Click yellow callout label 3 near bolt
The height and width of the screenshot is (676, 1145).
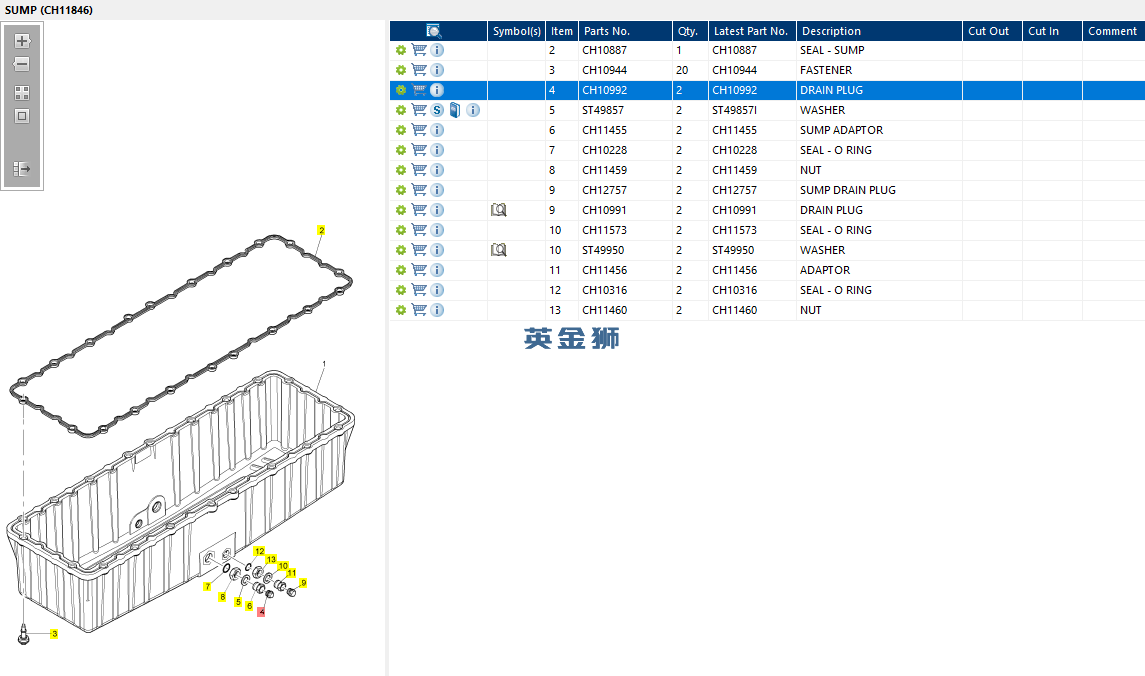click(54, 634)
